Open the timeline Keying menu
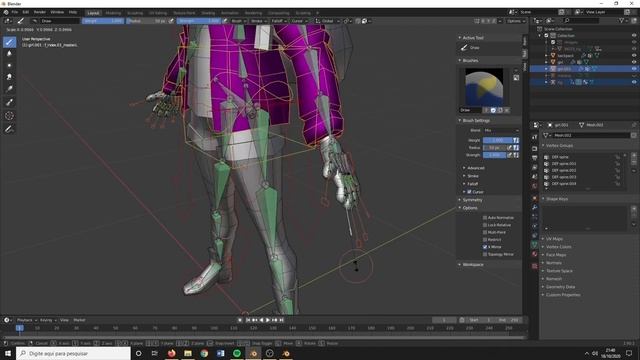 [x=48, y=320]
